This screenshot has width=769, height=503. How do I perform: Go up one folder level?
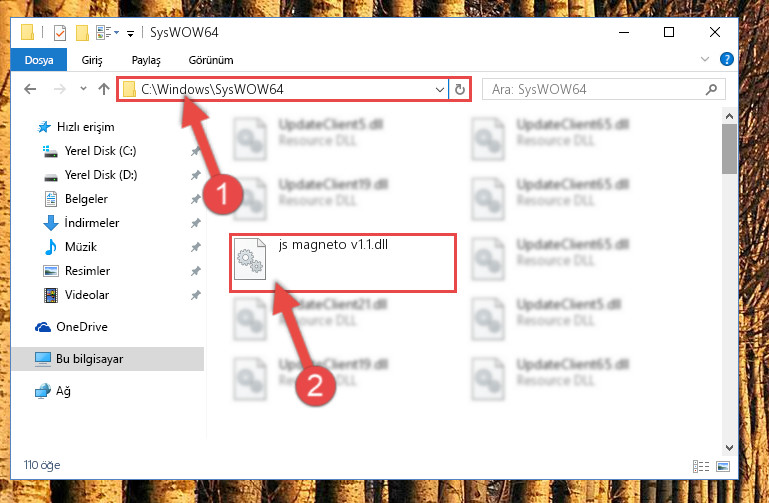click(103, 89)
